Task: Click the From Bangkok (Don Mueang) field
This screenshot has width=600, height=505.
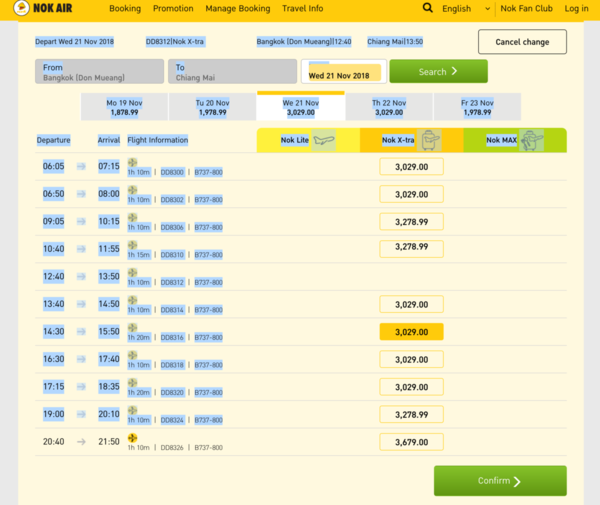Action: point(99,71)
